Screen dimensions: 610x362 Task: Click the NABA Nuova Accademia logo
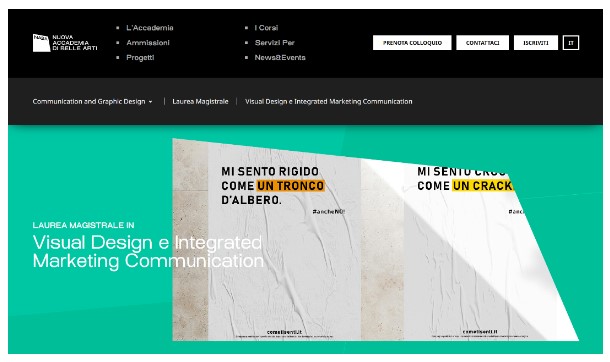click(65, 43)
